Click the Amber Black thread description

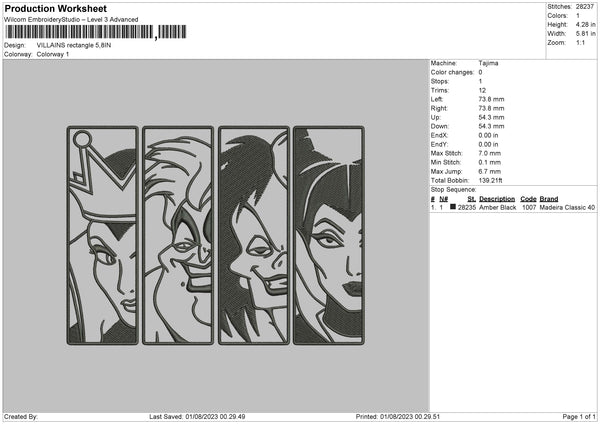pos(497,207)
